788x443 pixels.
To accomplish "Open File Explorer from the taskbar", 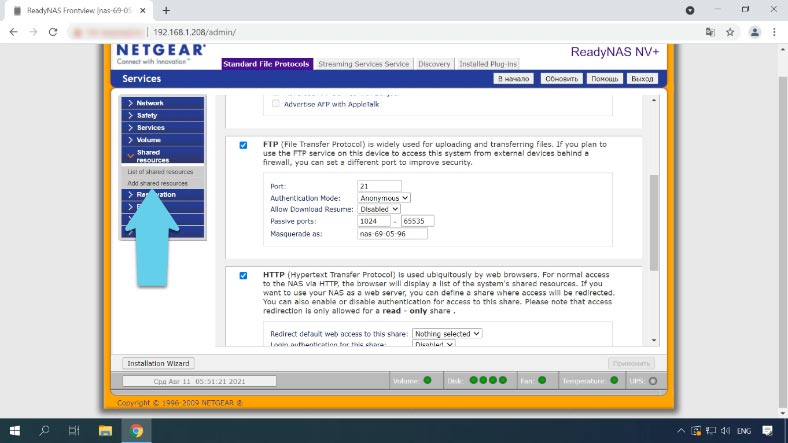I will tap(105, 430).
